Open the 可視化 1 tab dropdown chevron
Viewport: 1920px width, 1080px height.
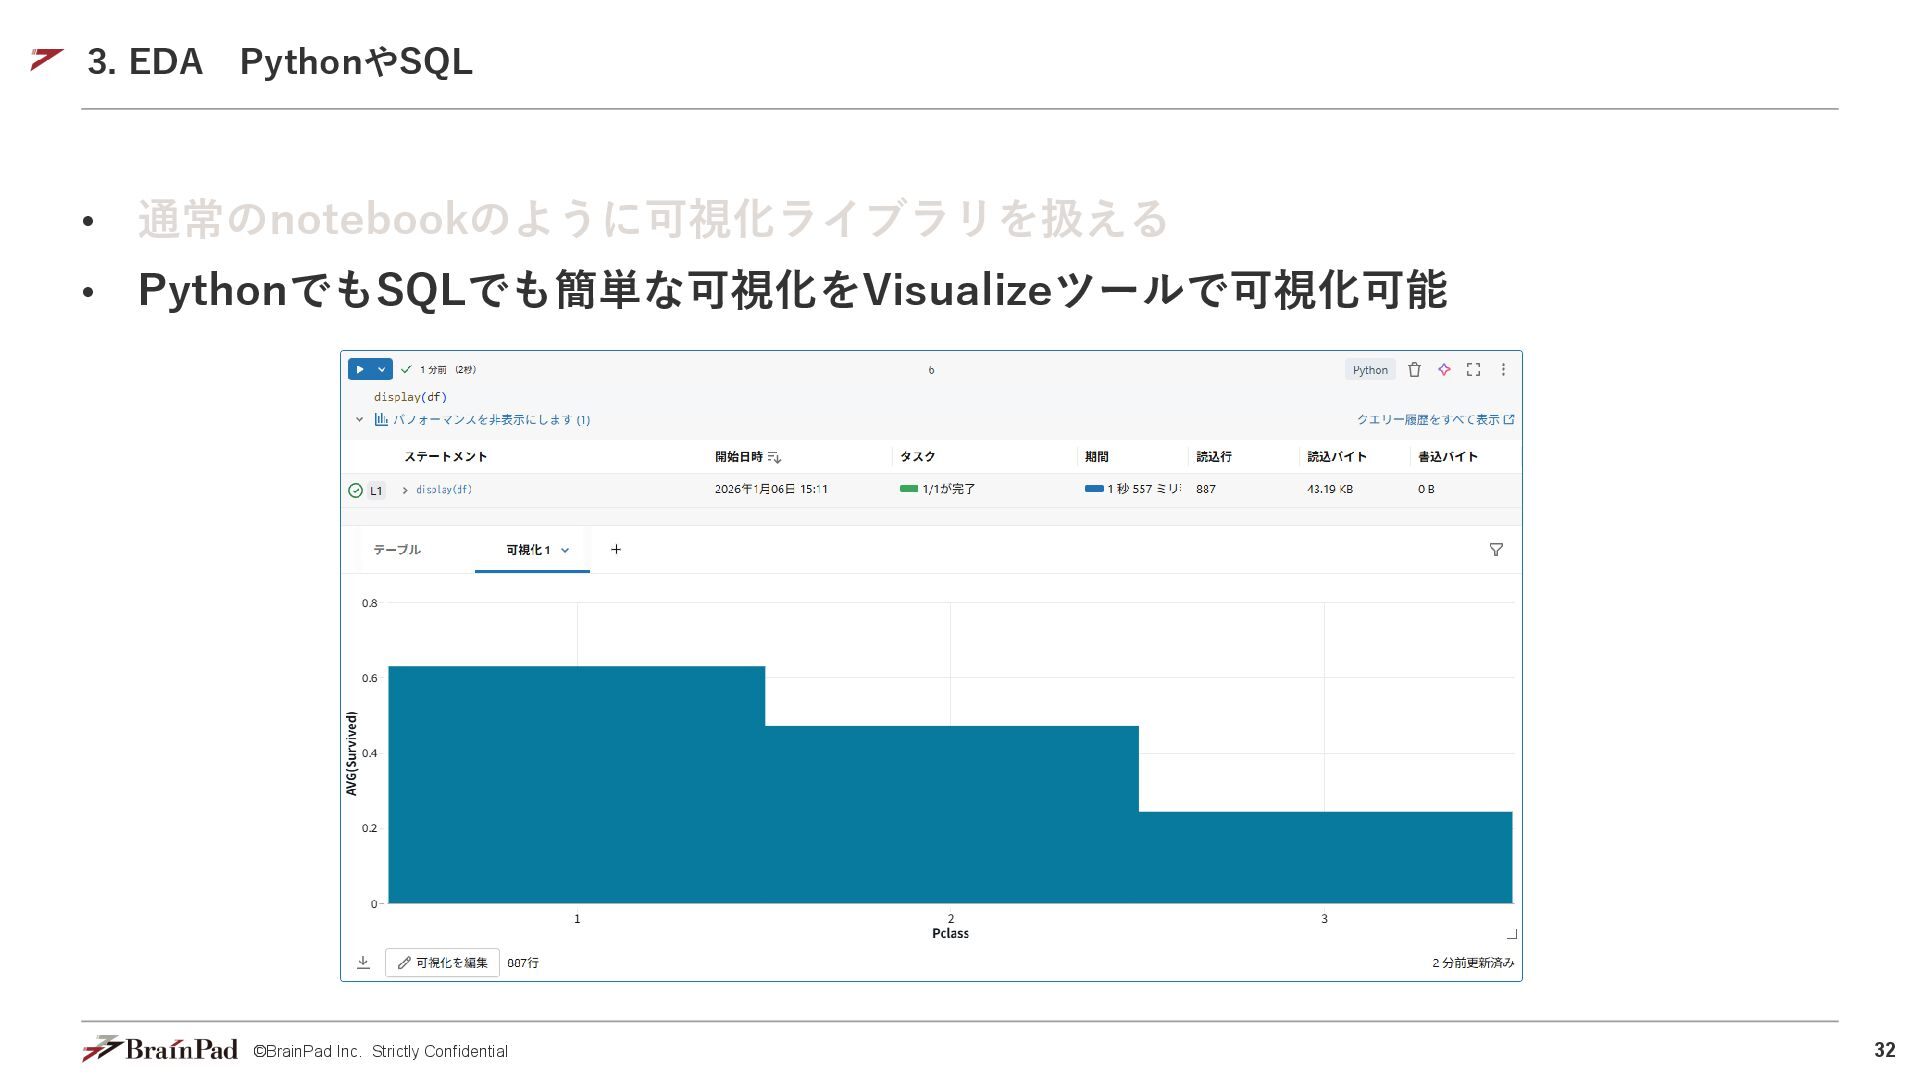pyautogui.click(x=565, y=550)
